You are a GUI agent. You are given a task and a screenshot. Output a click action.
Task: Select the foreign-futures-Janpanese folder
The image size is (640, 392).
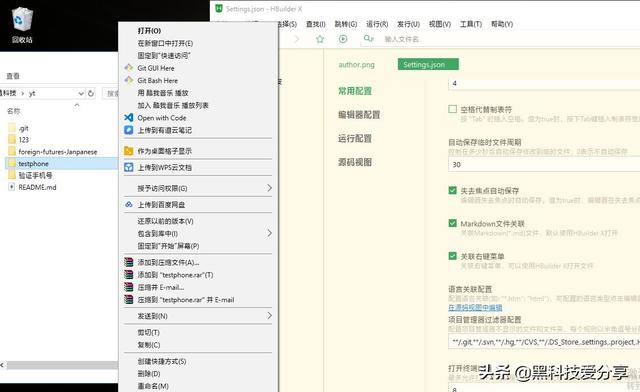58,151
